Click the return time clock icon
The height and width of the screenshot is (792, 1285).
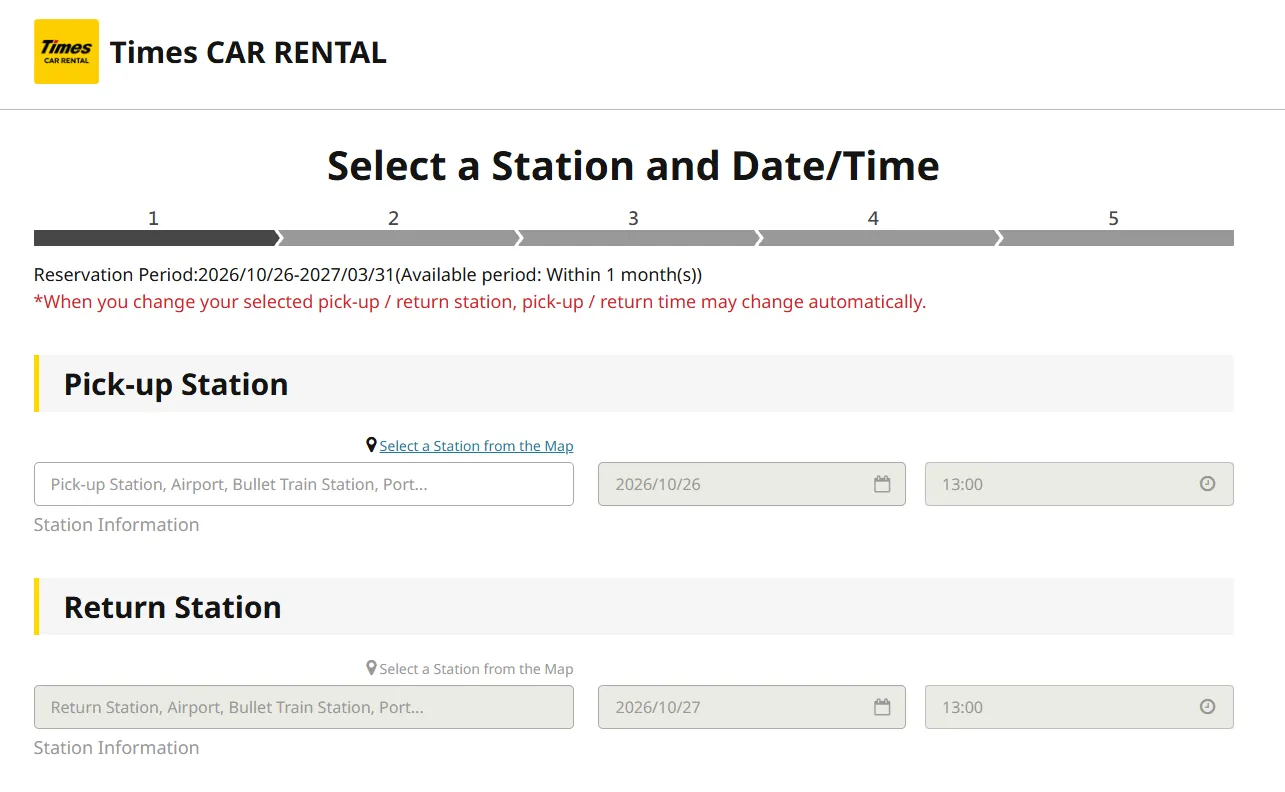coord(1207,707)
